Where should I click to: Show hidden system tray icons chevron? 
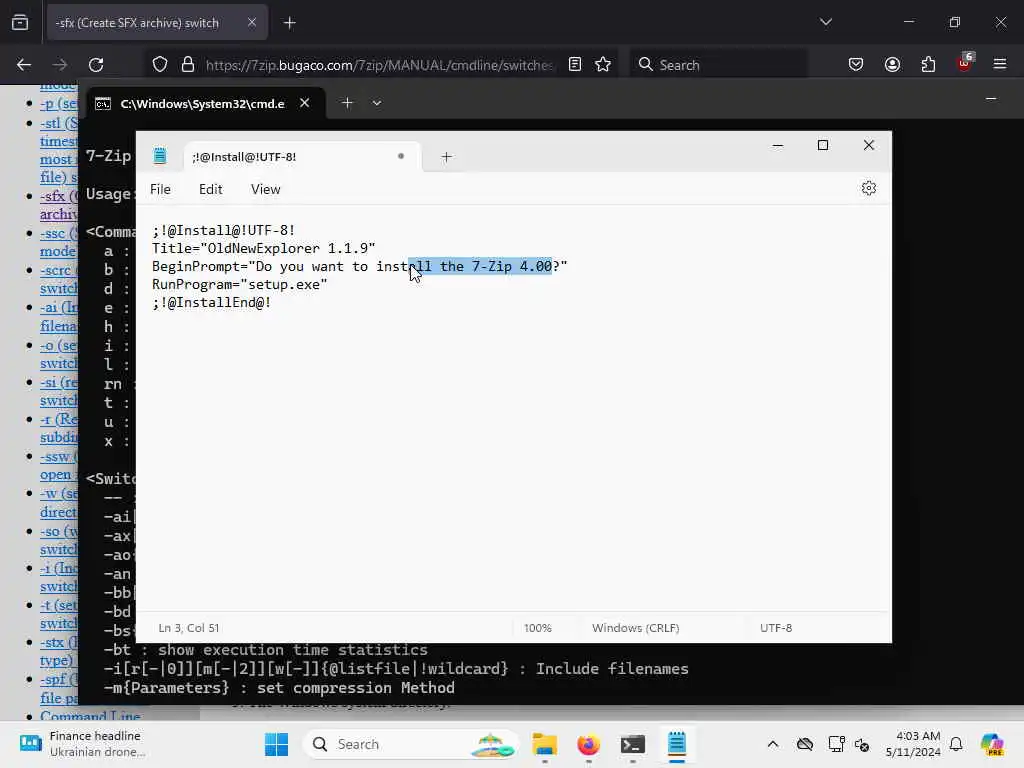773,744
